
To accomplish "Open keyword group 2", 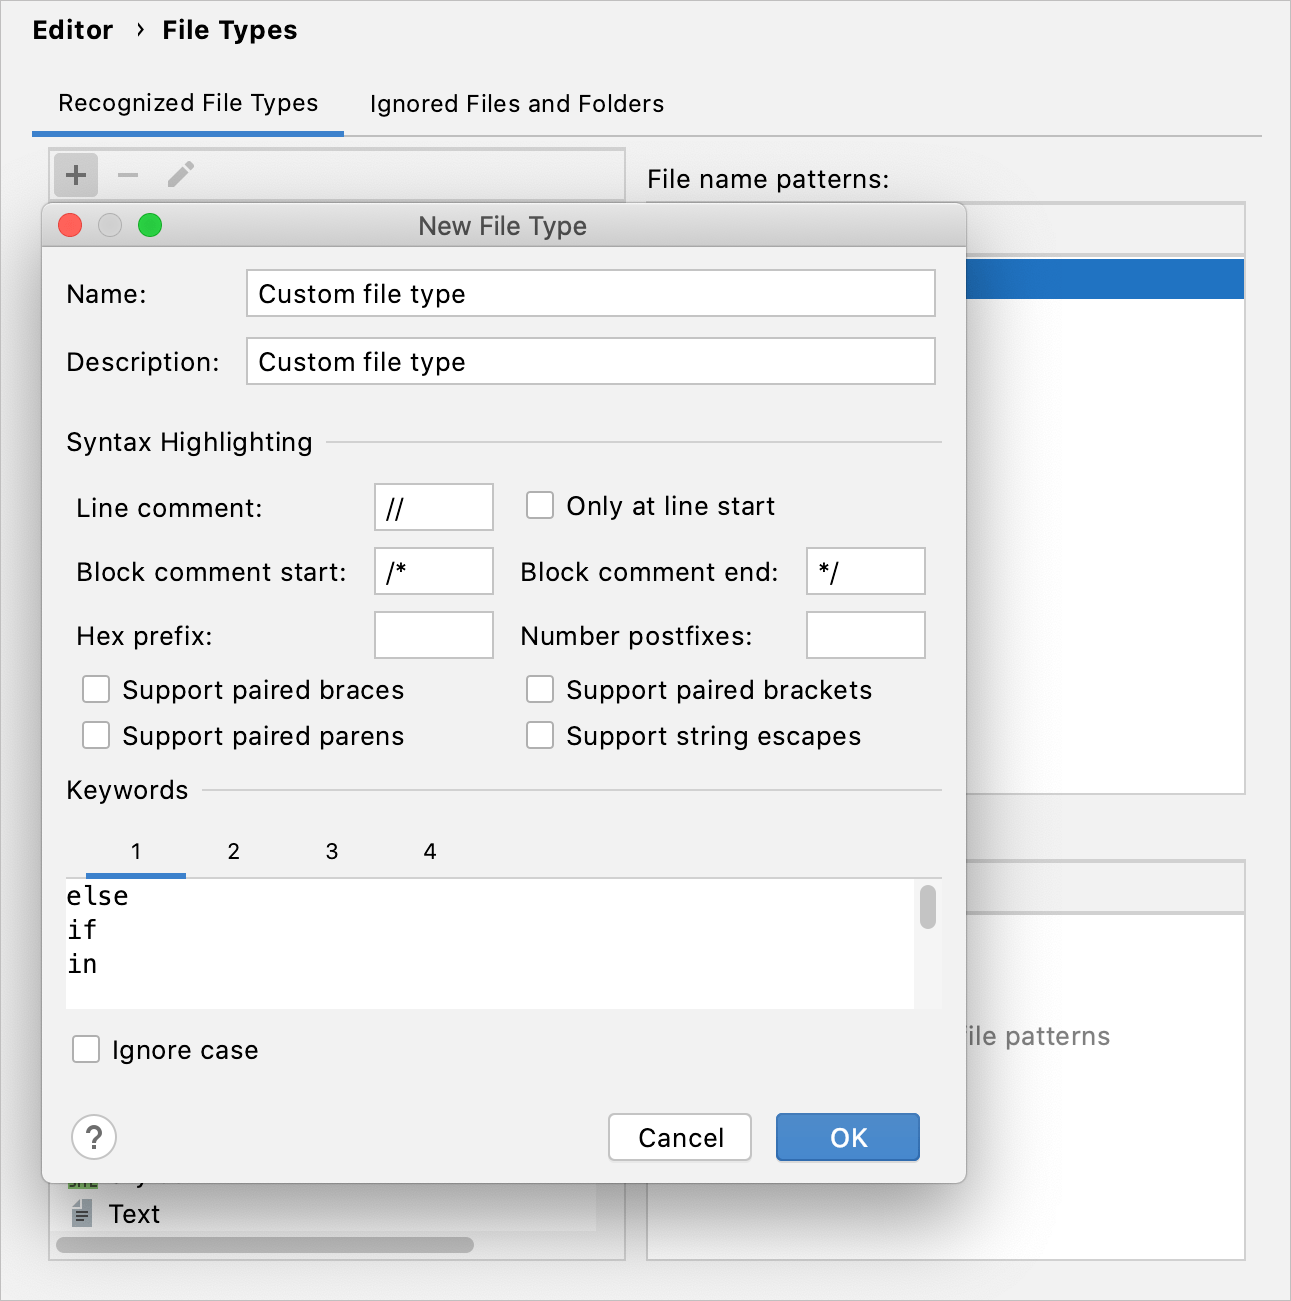I will coord(233,851).
